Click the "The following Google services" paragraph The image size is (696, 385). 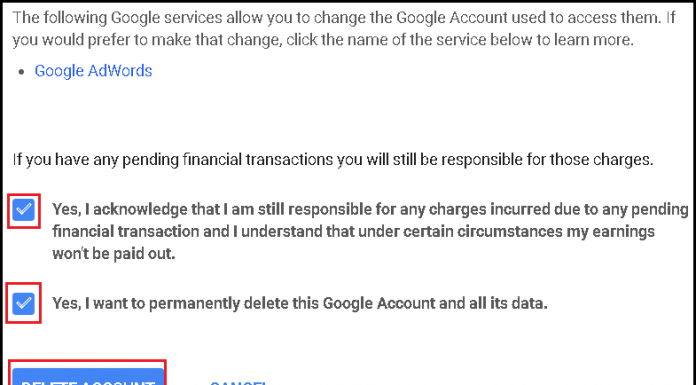344,29
